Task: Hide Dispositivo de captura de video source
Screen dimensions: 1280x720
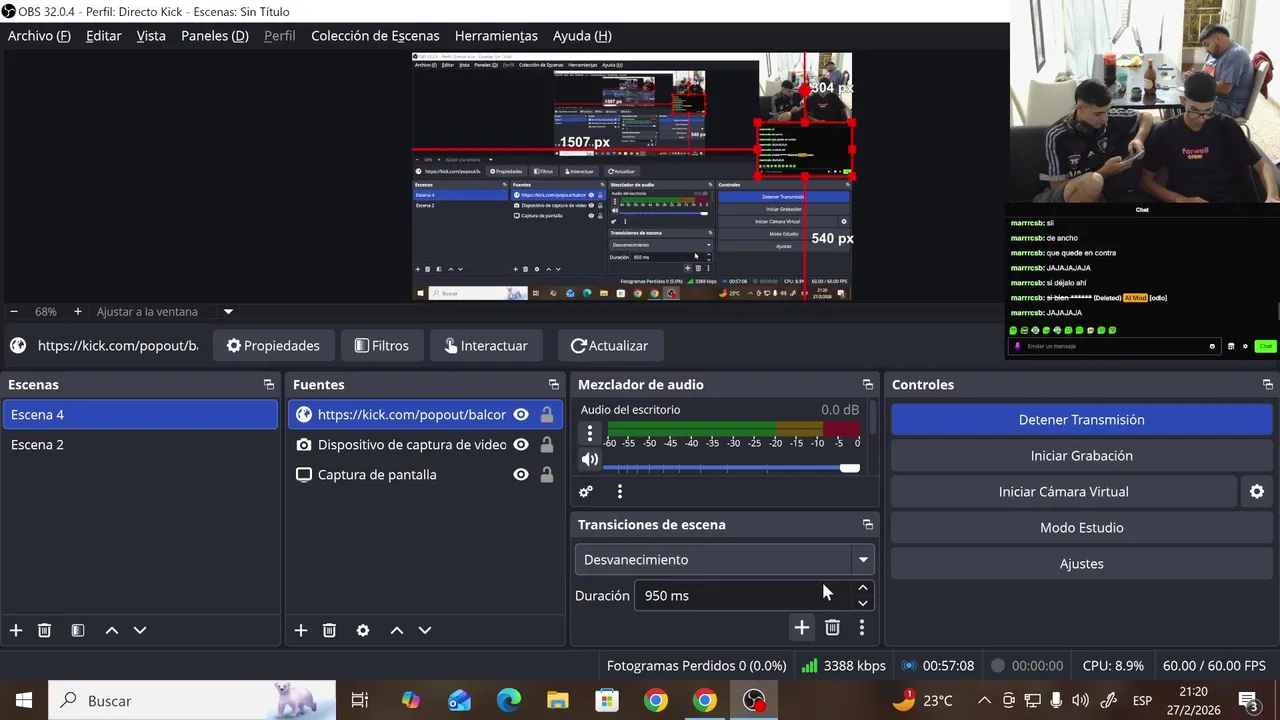Action: [521, 444]
